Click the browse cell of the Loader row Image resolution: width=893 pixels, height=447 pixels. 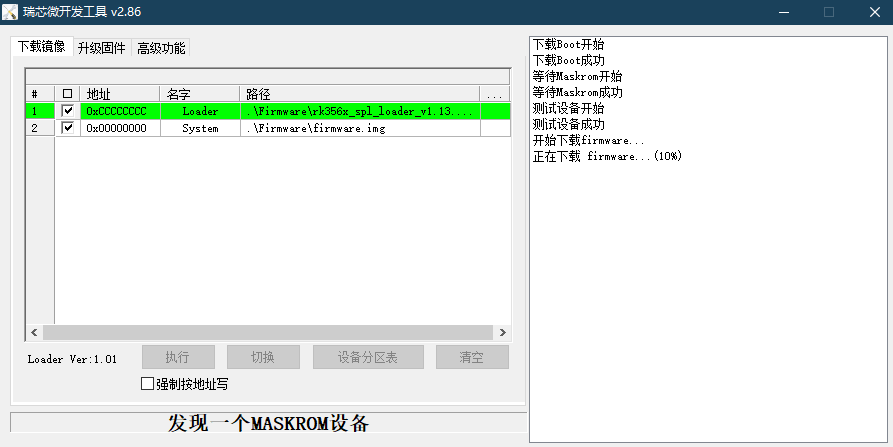(495, 111)
